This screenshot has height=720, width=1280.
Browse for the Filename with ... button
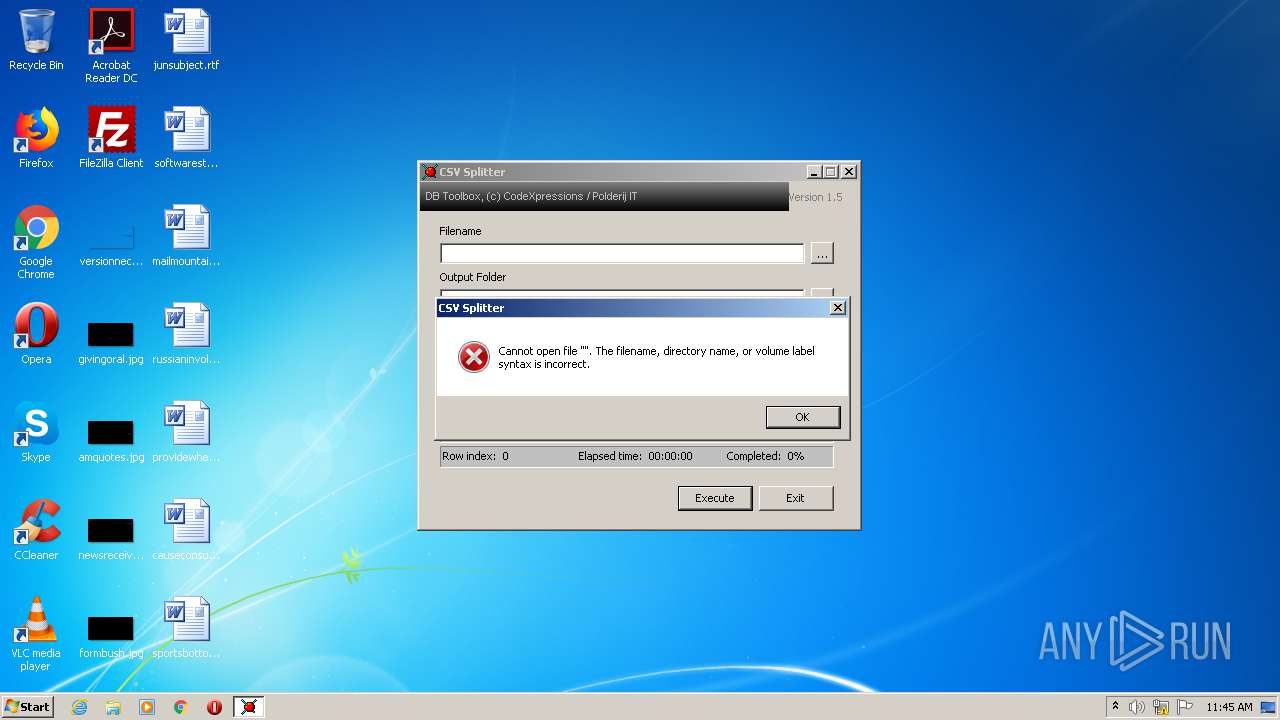pyautogui.click(x=822, y=254)
